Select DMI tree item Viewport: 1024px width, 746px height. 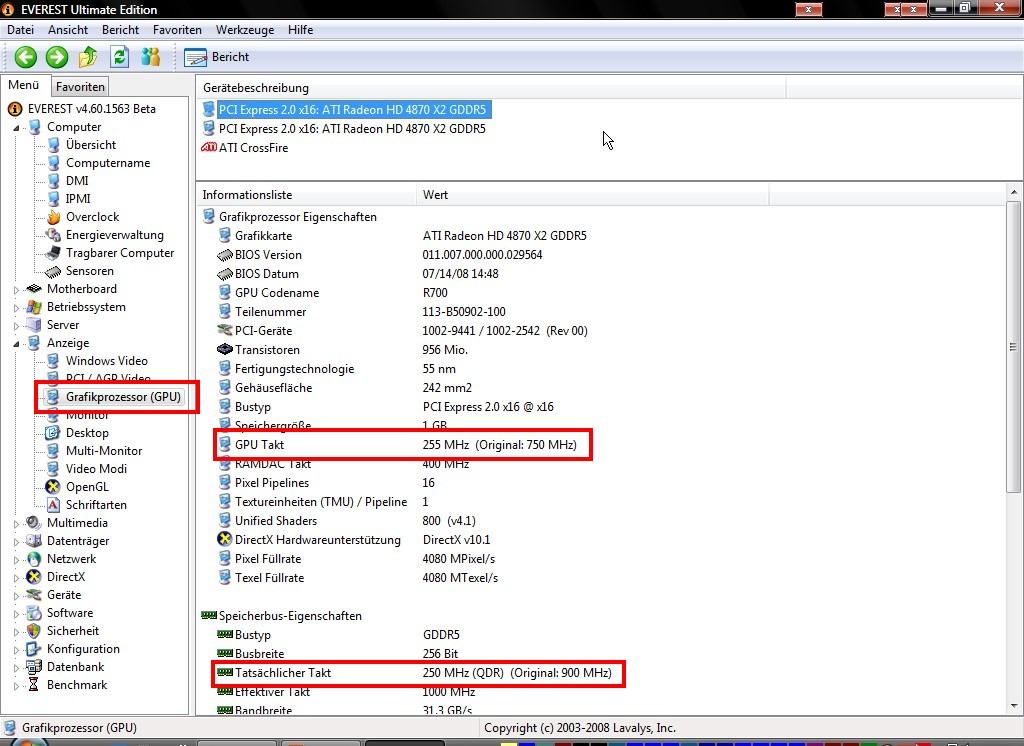point(77,181)
